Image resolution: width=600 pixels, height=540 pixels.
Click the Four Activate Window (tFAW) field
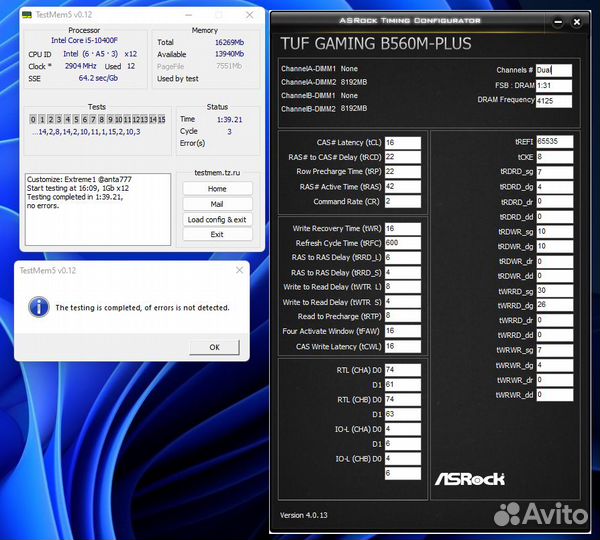pos(403,331)
